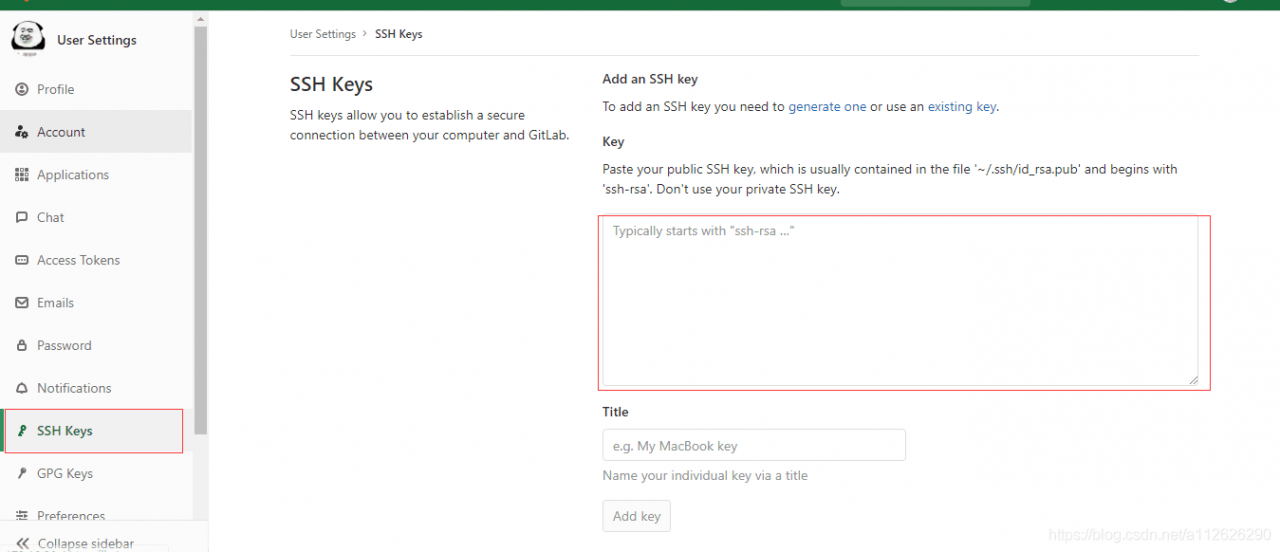Click the Chat bubble icon
Image resolution: width=1280 pixels, height=552 pixels.
22,217
